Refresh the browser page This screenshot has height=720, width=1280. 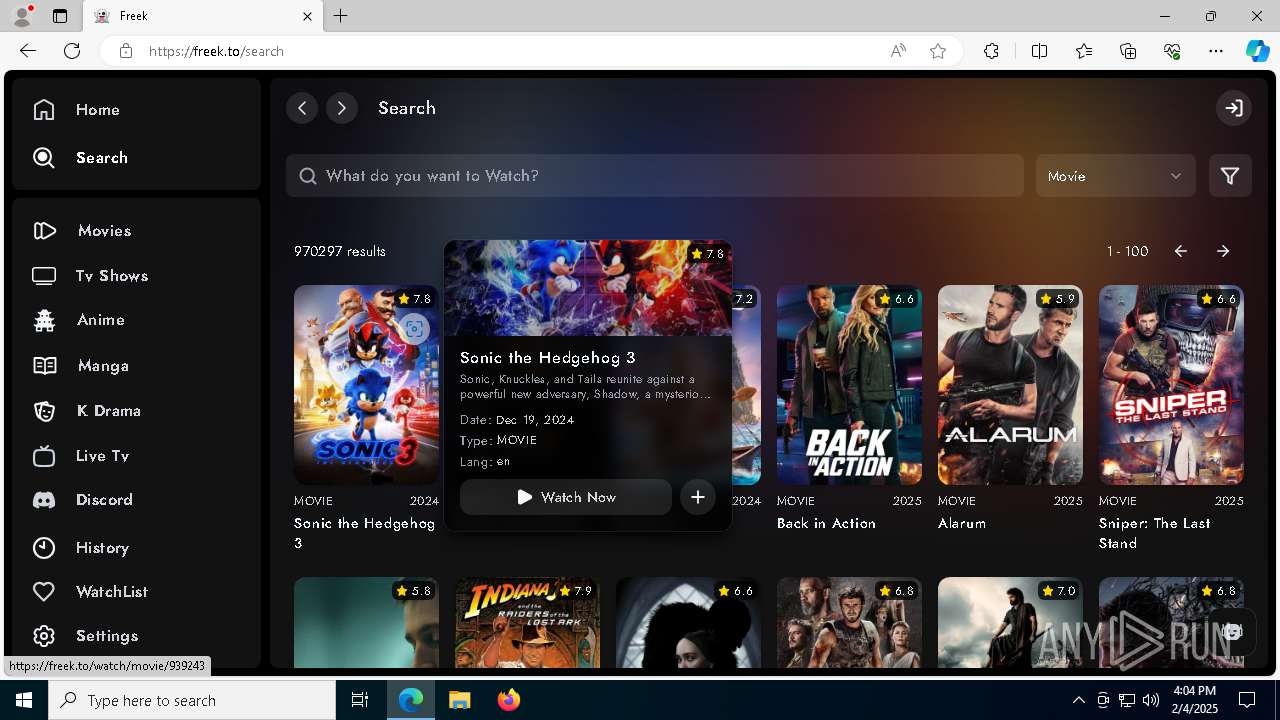(x=72, y=51)
